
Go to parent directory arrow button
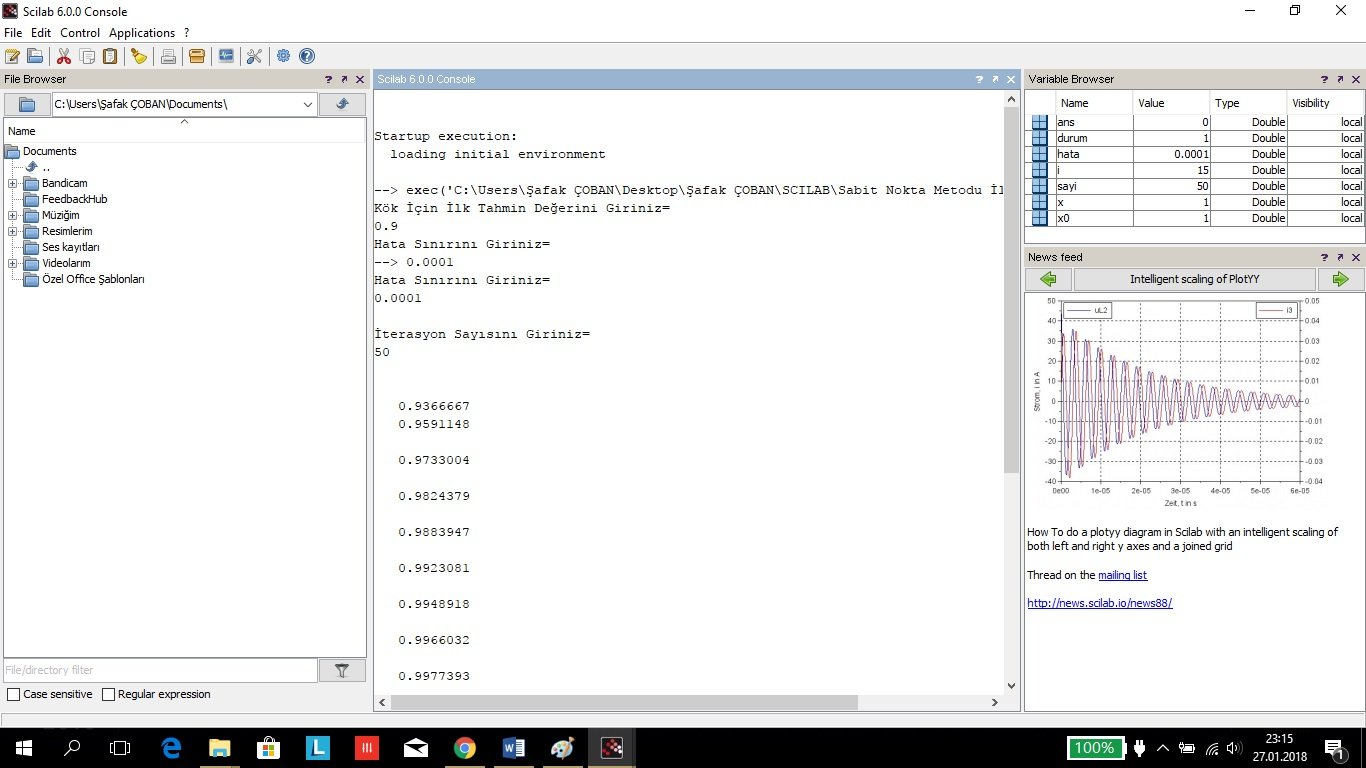342,104
